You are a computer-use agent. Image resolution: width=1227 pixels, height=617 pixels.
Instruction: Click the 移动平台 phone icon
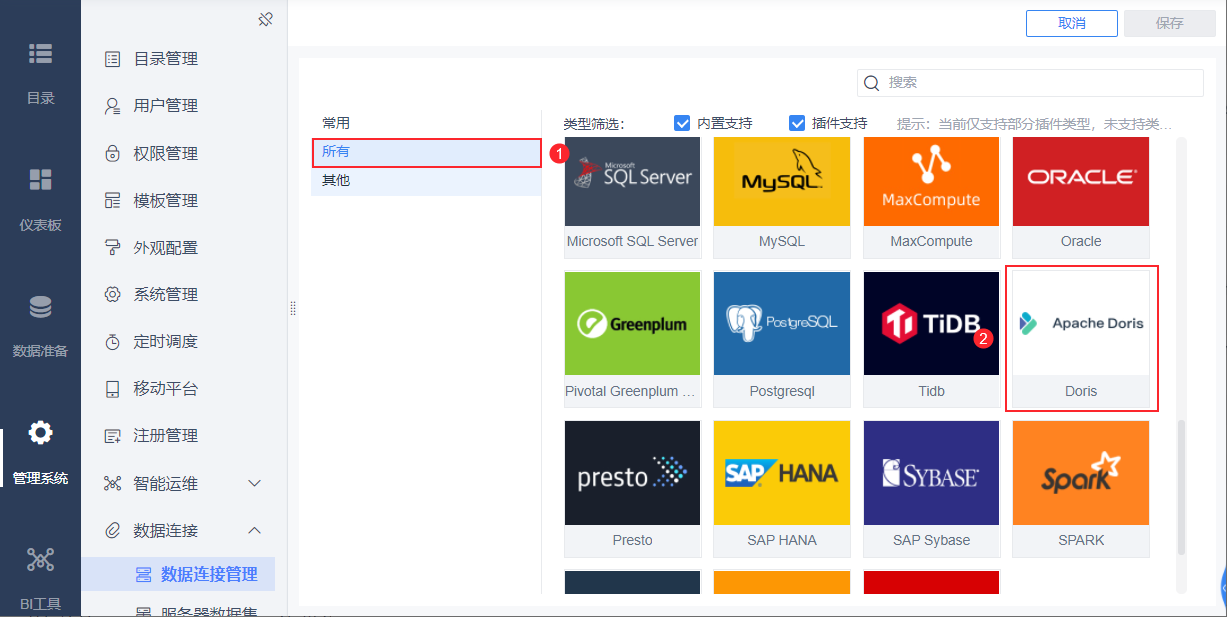point(113,389)
